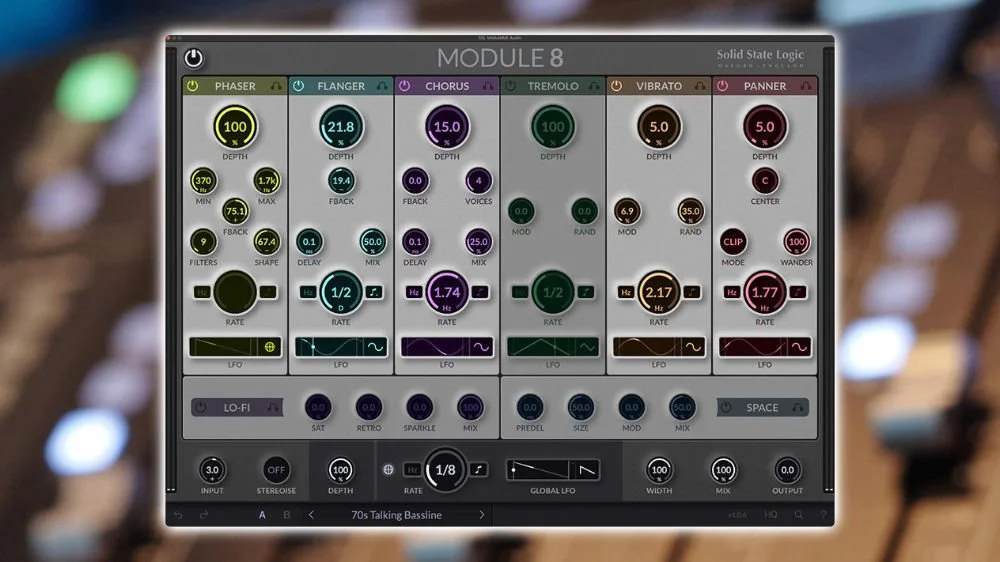Solo Panner with headphone icon
1000x562 pixels.
point(805,85)
